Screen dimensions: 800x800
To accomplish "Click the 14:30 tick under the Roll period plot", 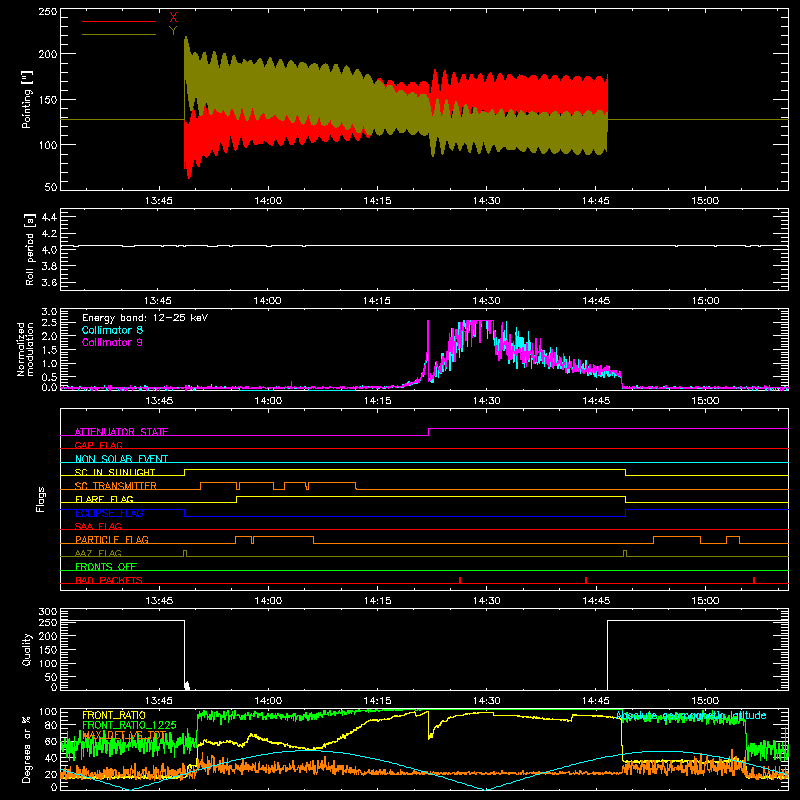I will tap(486, 301).
